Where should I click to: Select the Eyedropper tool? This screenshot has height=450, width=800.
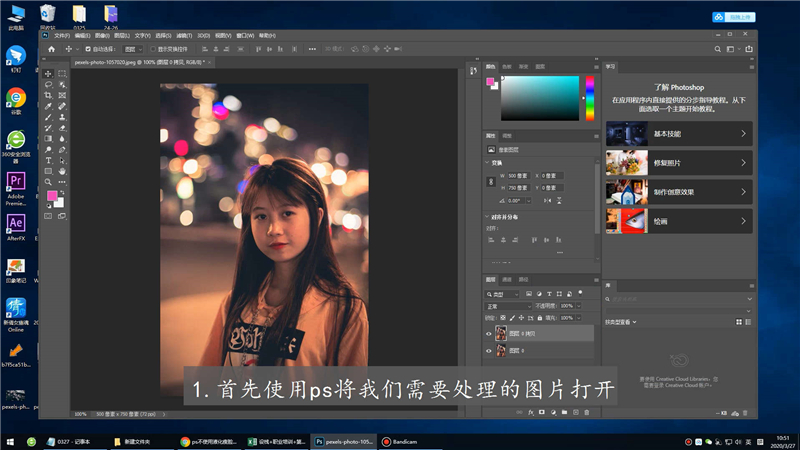(48, 106)
